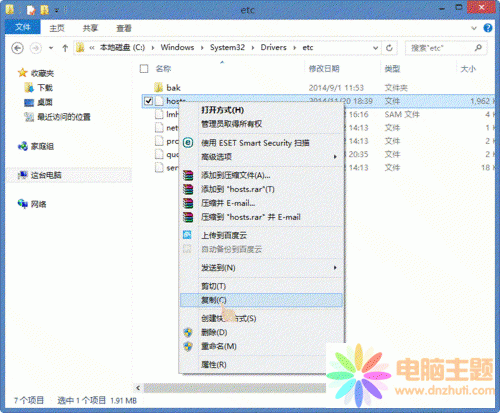Choose 创建快捷方式(S) from context menu
This screenshot has width=500, height=413.
(x=262, y=319)
